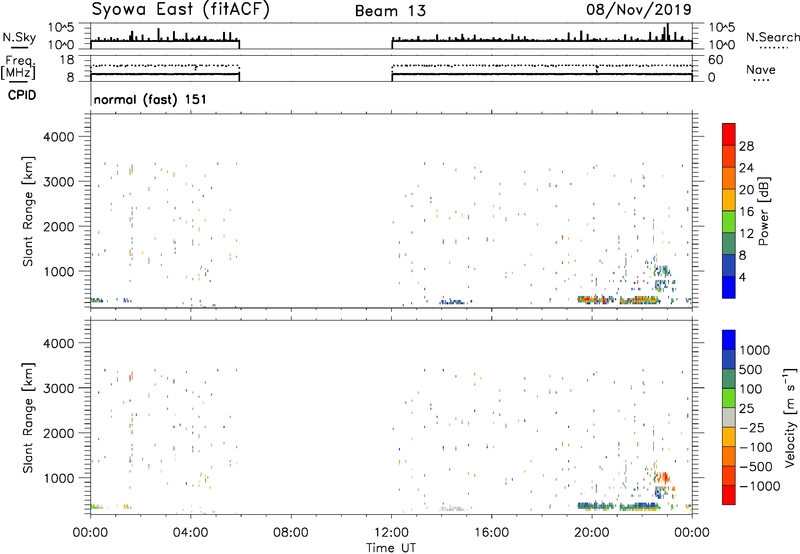Click the '20:00' time axis label
800x554 pixels.
click(592, 533)
